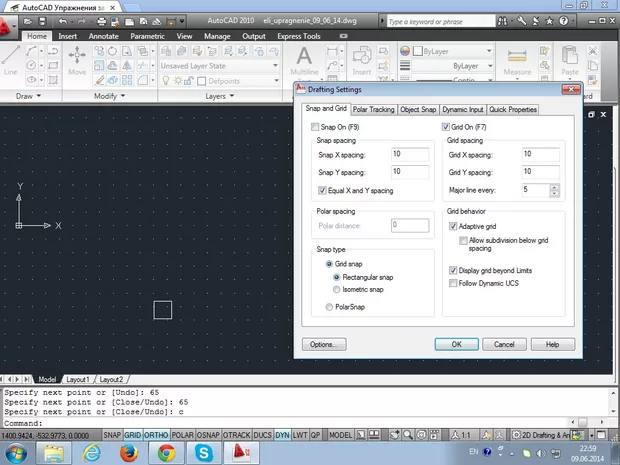
Task: Uncheck Display grid beyond Limits
Action: pos(452,270)
